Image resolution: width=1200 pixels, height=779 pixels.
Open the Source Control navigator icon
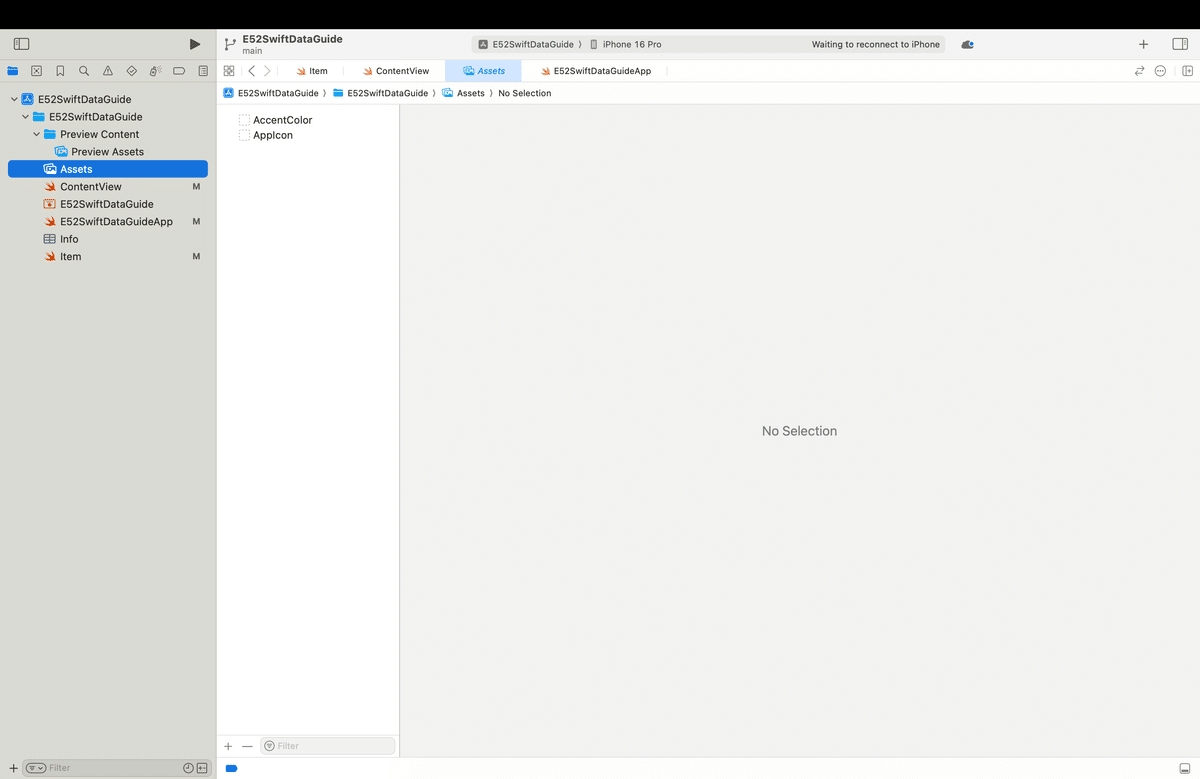click(x=36, y=71)
